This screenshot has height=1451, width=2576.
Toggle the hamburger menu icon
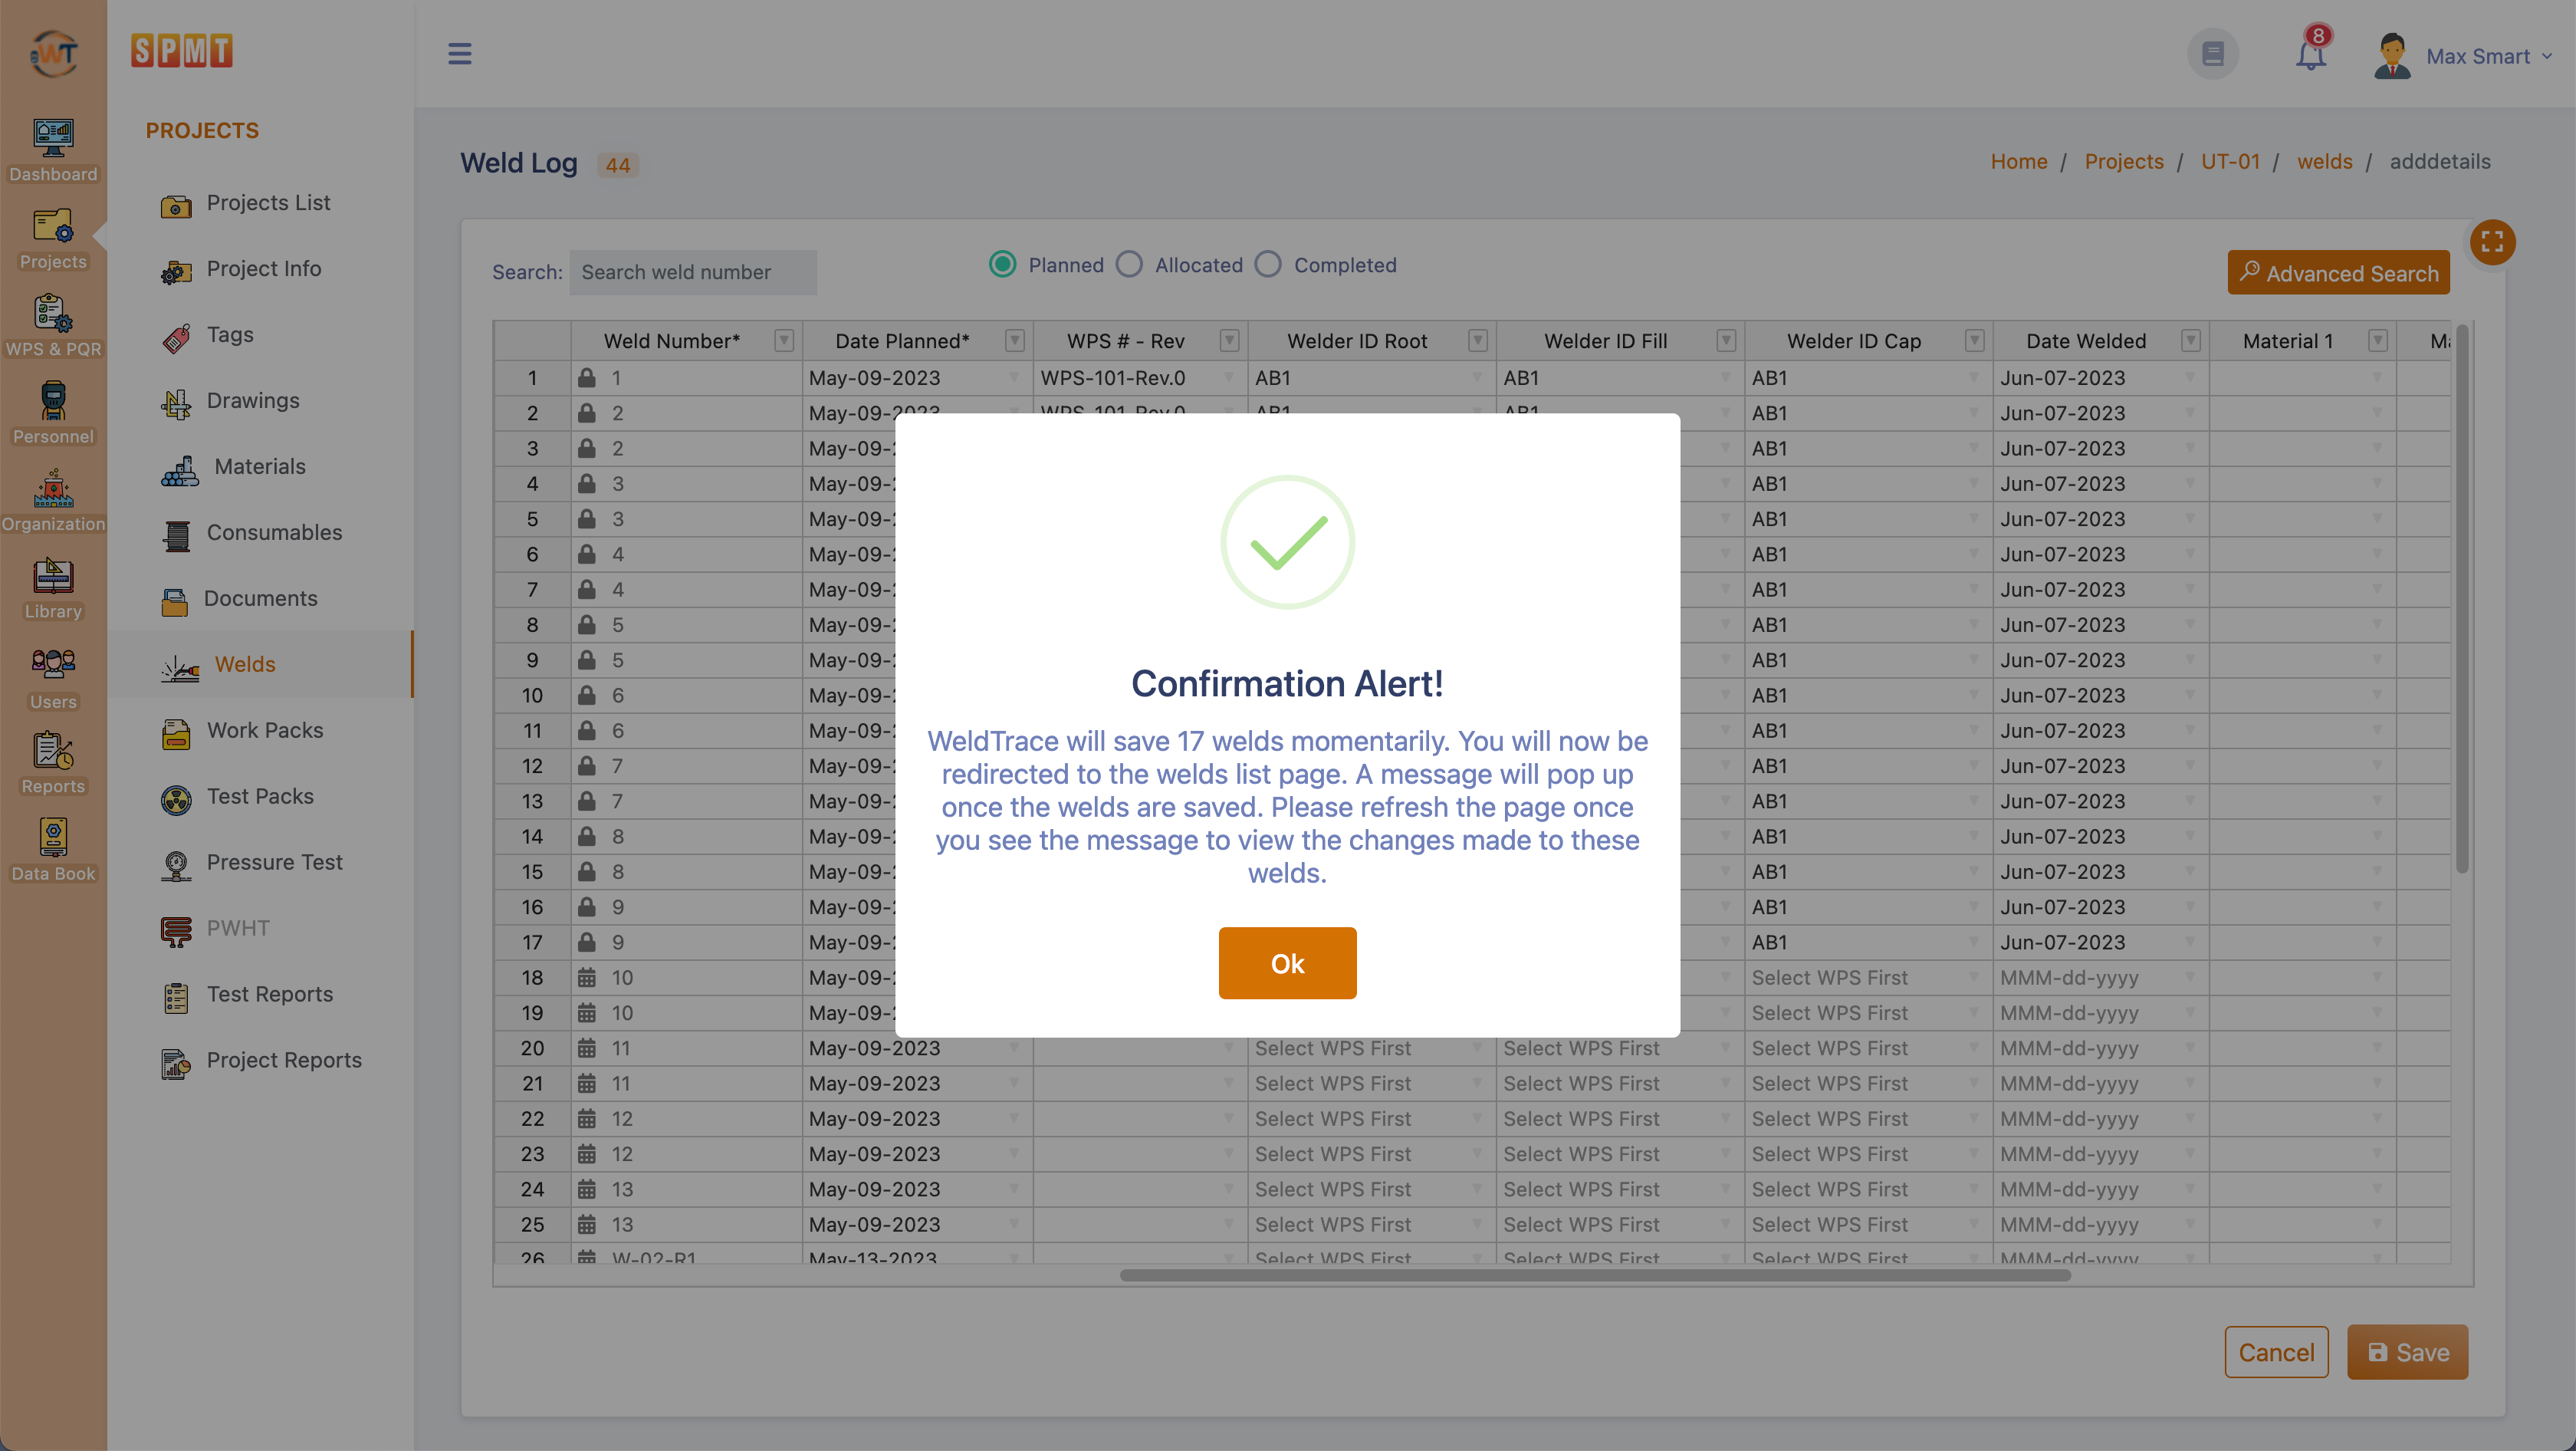point(459,53)
